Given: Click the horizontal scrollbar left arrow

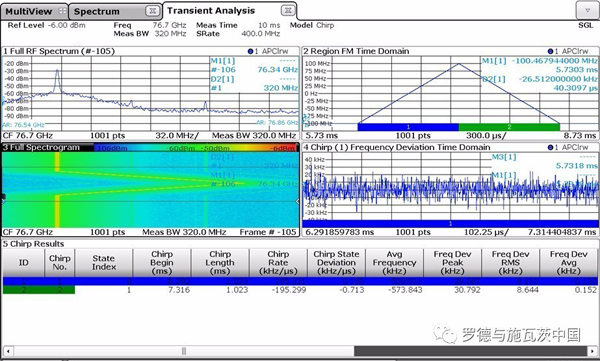Looking at the screenshot, I should (8, 351).
